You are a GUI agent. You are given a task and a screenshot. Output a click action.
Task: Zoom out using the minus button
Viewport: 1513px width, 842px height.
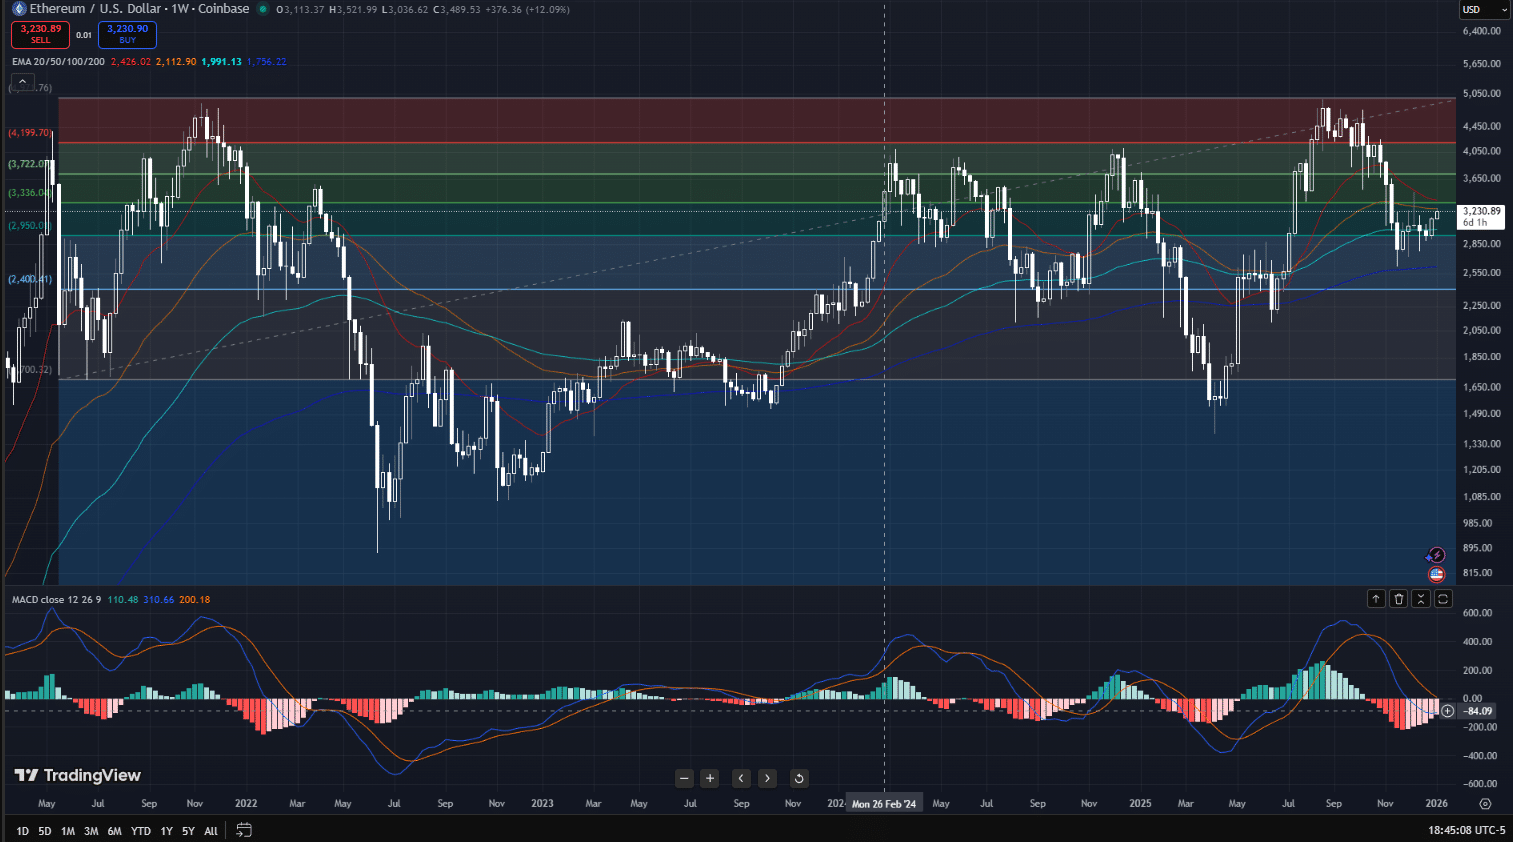click(684, 778)
